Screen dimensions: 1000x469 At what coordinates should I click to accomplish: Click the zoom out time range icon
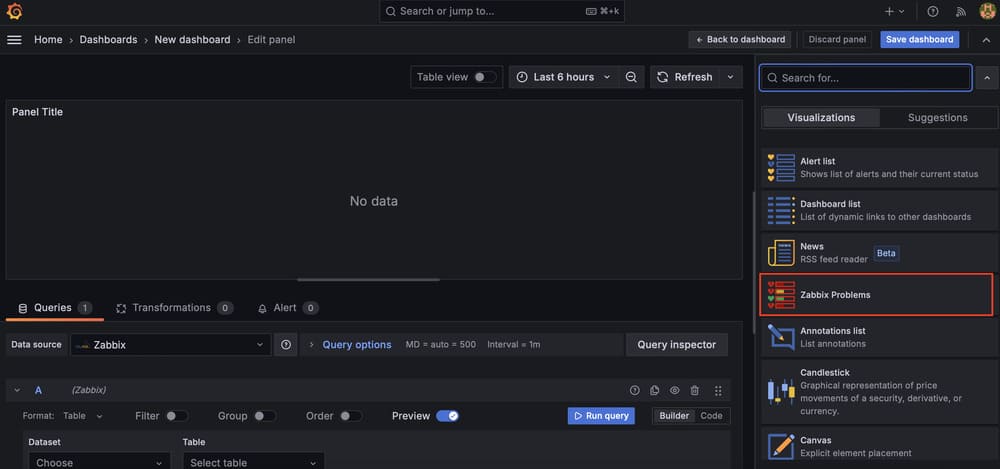[631, 77]
